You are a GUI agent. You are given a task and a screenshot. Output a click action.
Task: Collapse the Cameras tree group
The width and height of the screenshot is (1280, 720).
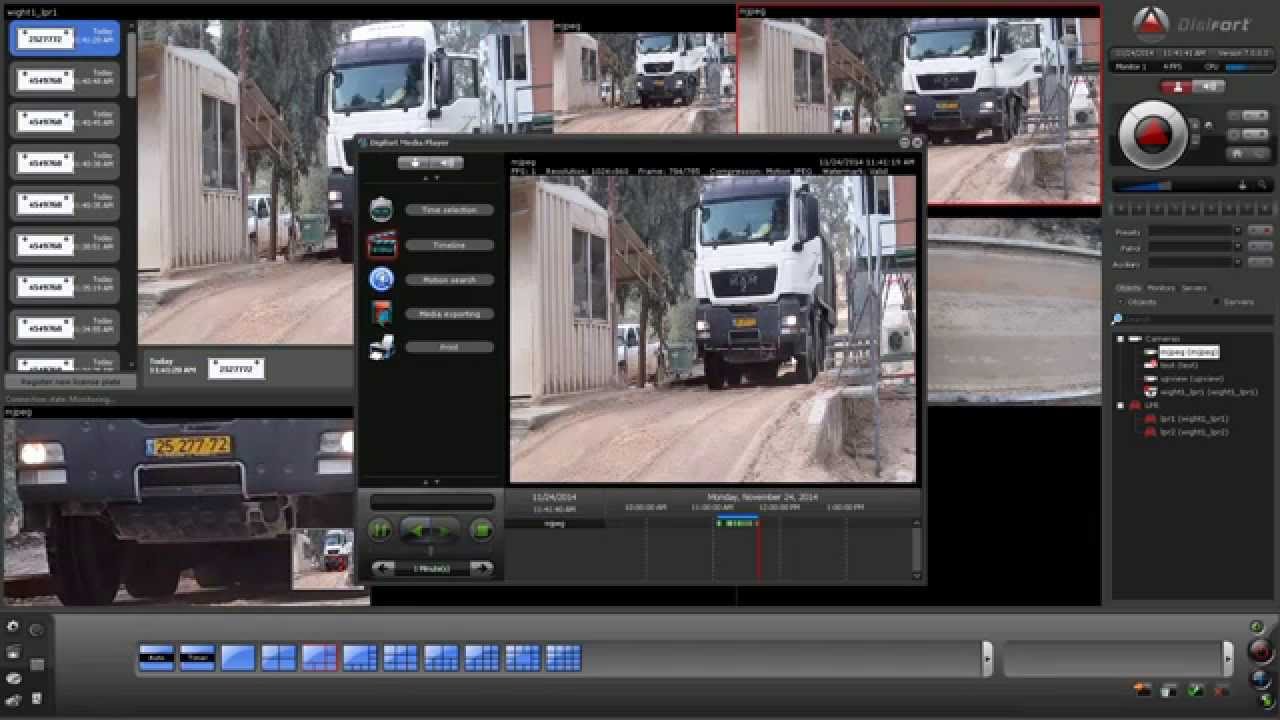tap(1120, 337)
